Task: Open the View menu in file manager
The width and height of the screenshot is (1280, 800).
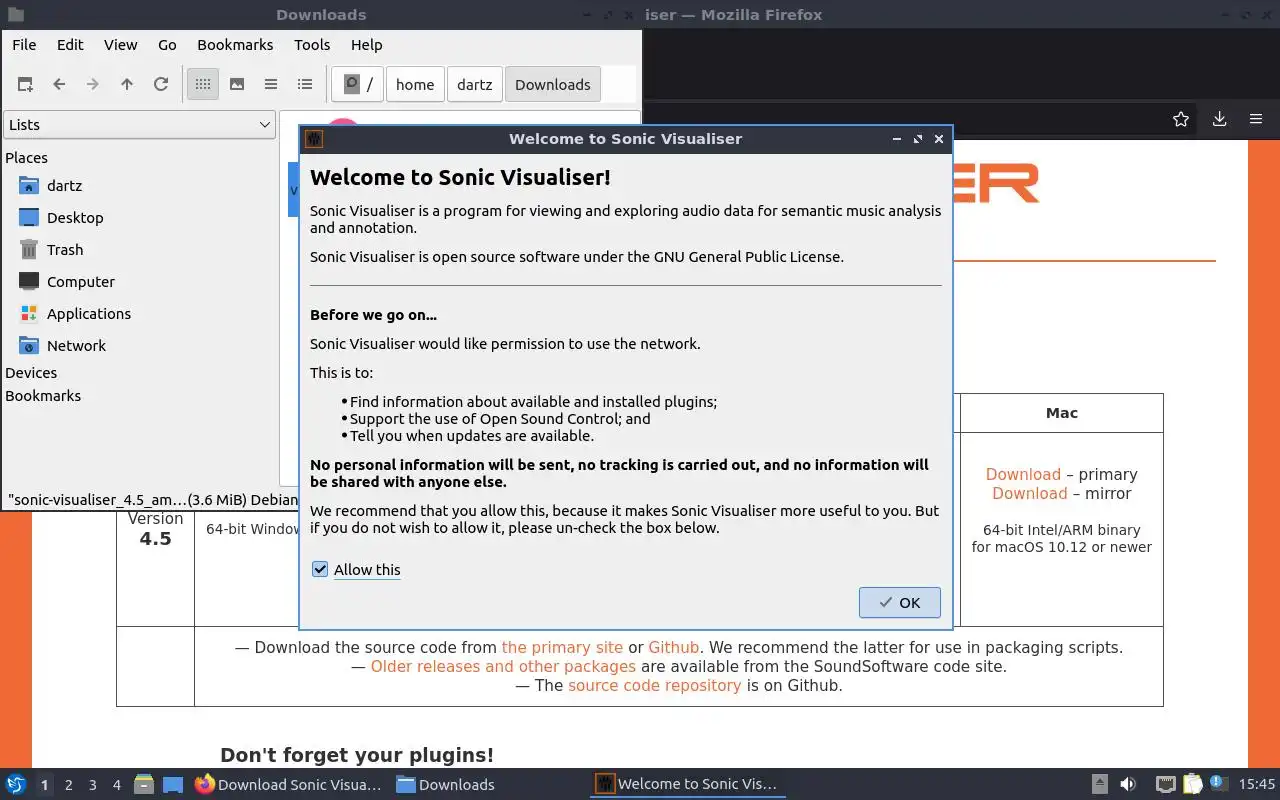Action: point(120,44)
